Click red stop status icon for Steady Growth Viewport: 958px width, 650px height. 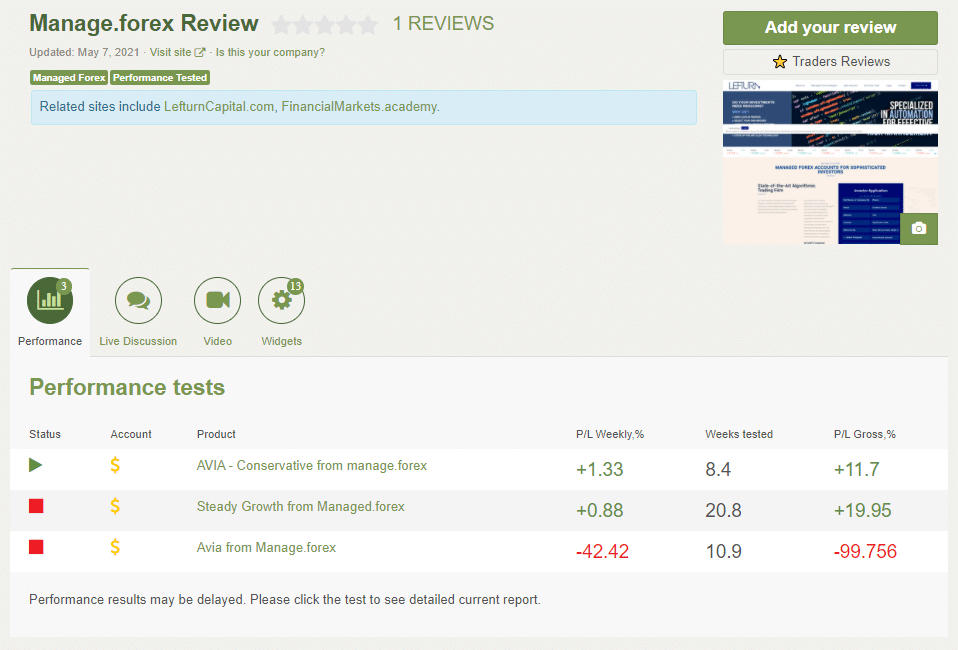point(36,506)
